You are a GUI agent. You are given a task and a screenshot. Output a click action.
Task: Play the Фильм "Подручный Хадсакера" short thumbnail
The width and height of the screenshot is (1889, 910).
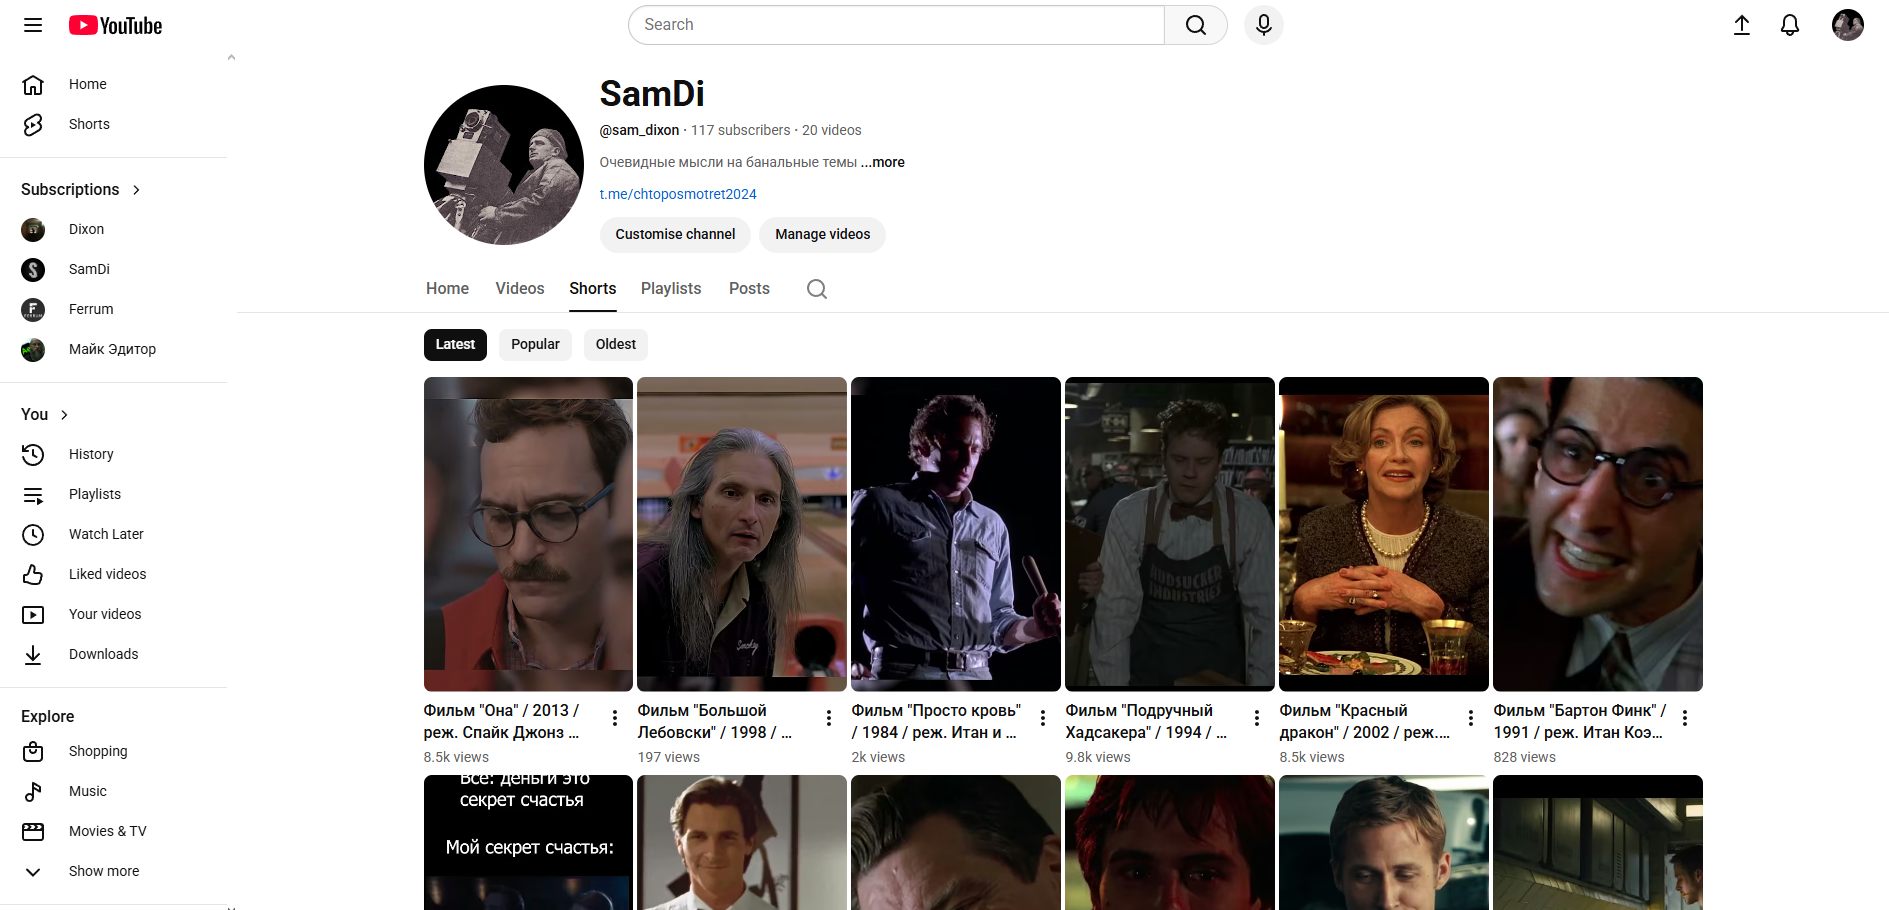pyautogui.click(x=1170, y=534)
